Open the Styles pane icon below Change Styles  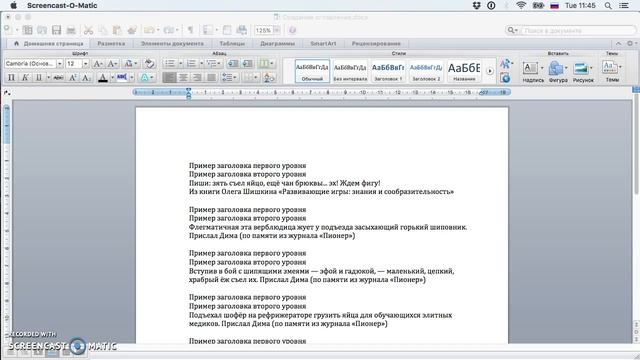click(x=505, y=78)
